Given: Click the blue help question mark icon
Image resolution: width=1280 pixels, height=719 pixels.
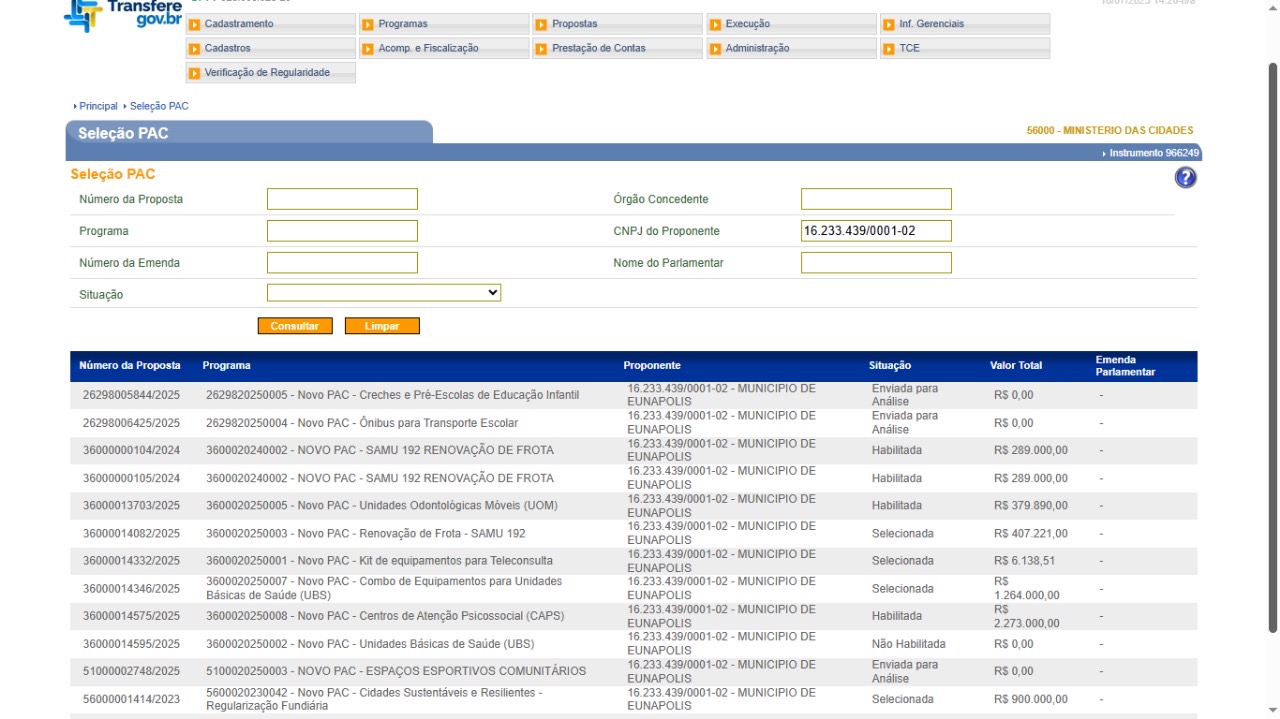Looking at the screenshot, I should click(1185, 178).
